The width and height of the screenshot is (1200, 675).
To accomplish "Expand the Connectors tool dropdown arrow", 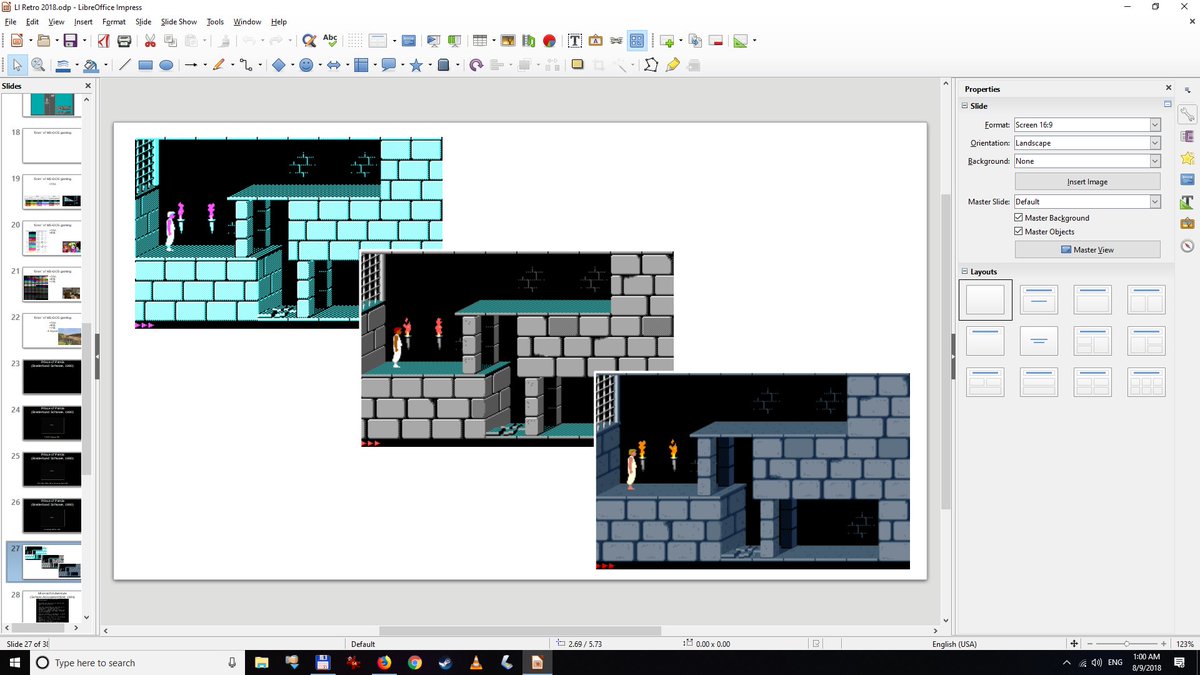I will 259,65.
